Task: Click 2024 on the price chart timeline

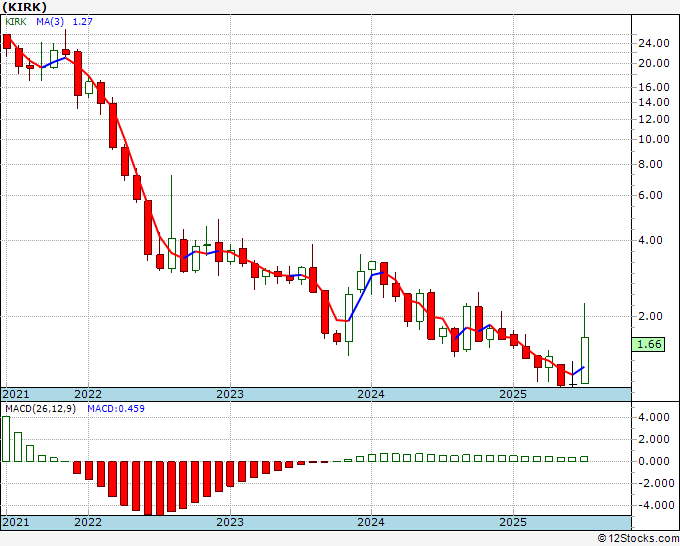Action: coord(371,394)
